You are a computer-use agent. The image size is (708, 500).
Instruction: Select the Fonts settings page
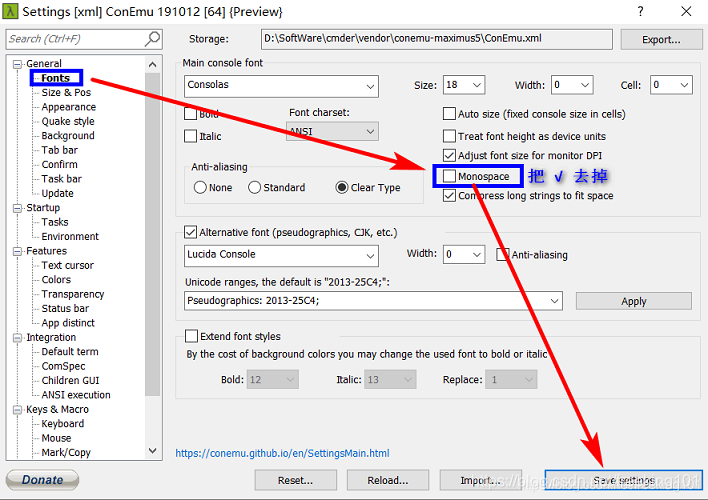(x=56, y=78)
